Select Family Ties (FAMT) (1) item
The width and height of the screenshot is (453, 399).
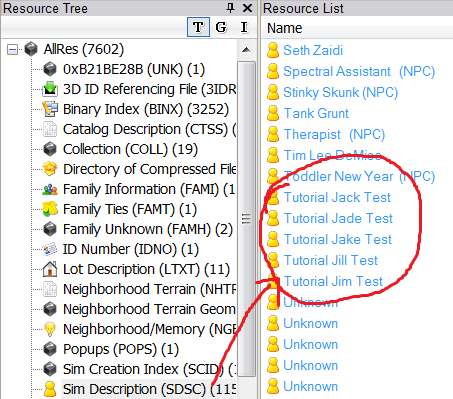tap(130, 209)
